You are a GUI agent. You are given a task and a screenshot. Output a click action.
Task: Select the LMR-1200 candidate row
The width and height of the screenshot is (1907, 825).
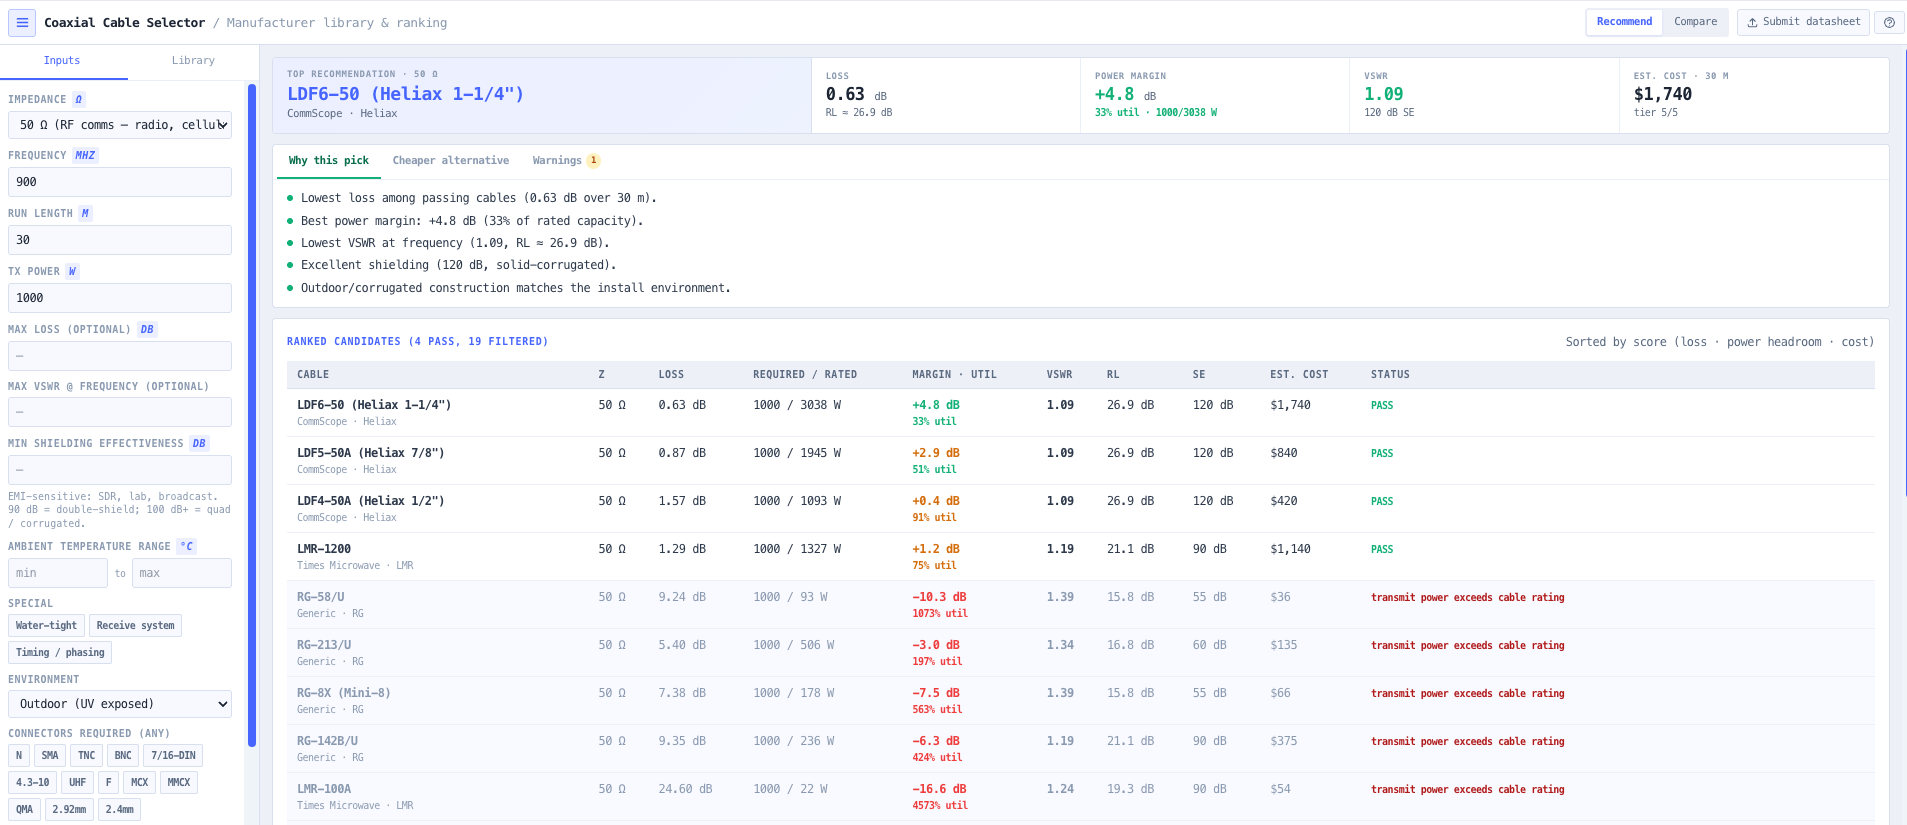[1081, 557]
